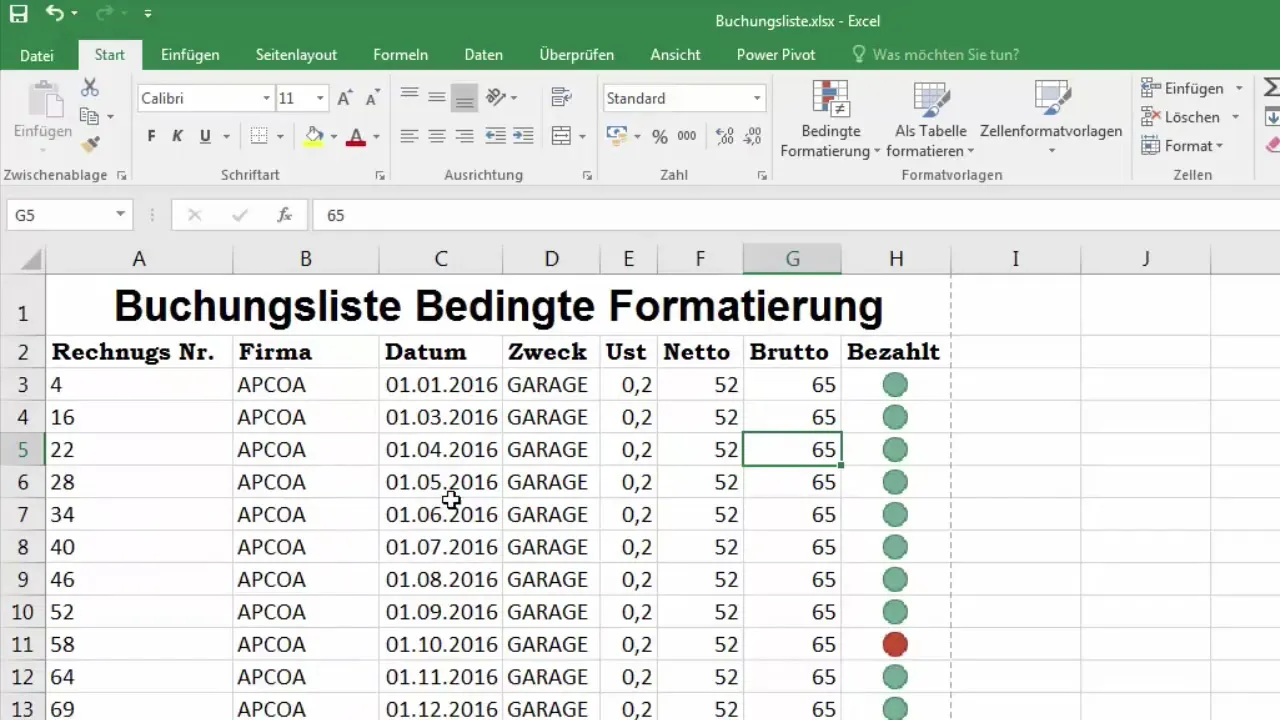Toggle wrap text icon
The height and width of the screenshot is (720, 1280).
click(561, 97)
